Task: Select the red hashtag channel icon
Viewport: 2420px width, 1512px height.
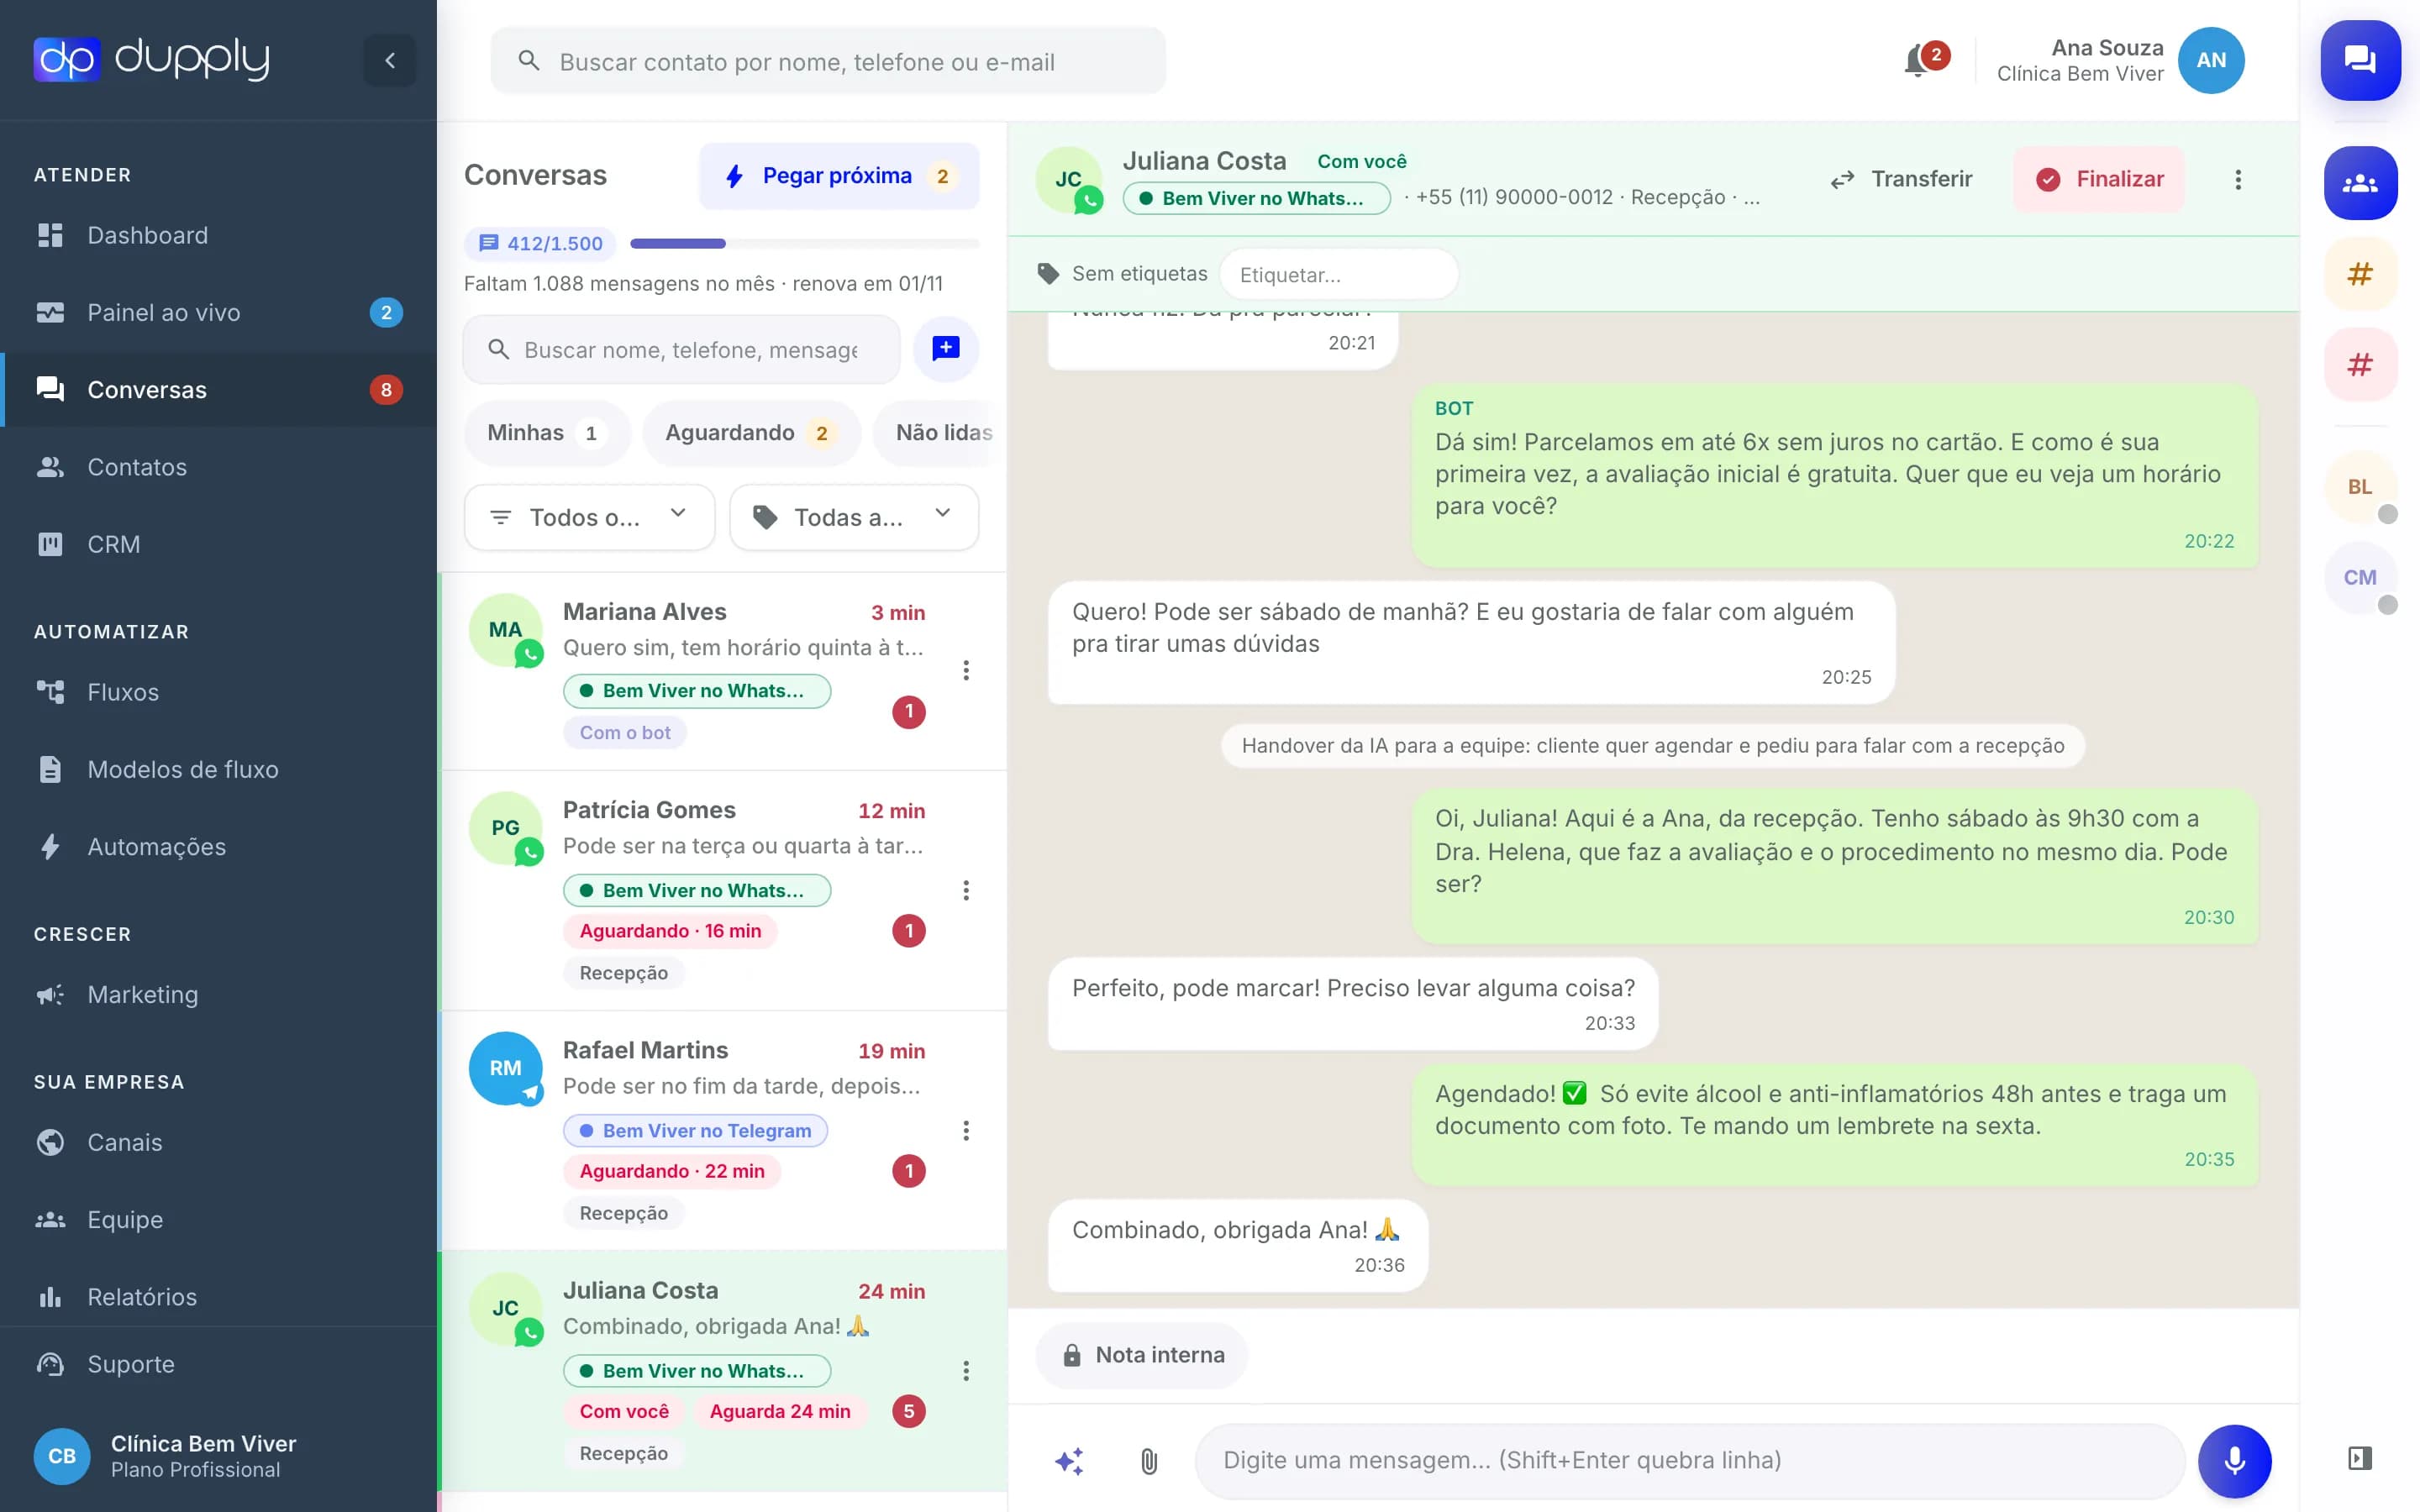Action: 2360,365
